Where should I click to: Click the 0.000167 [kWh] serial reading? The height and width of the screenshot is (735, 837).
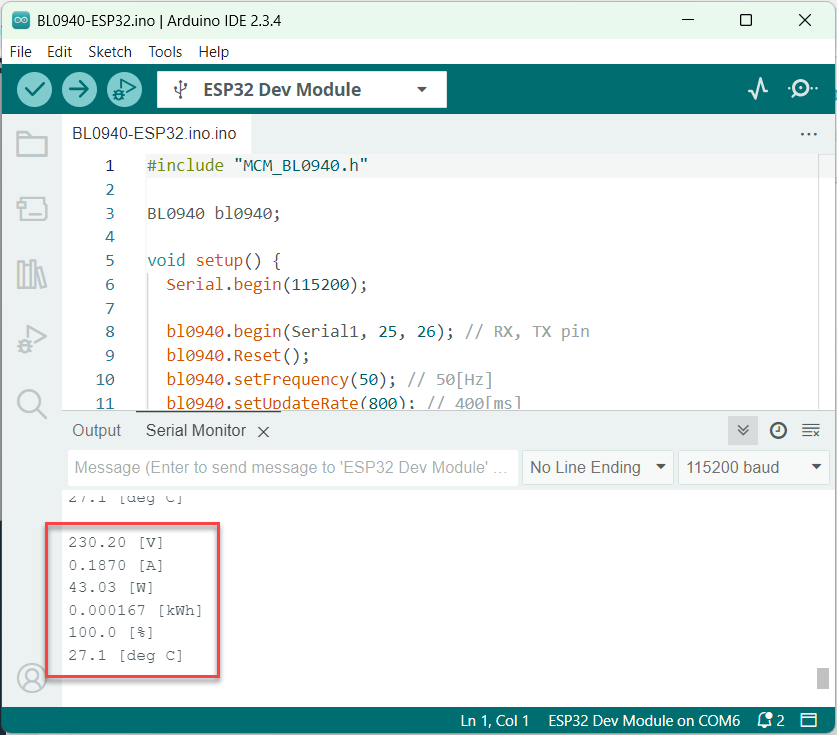click(136, 610)
